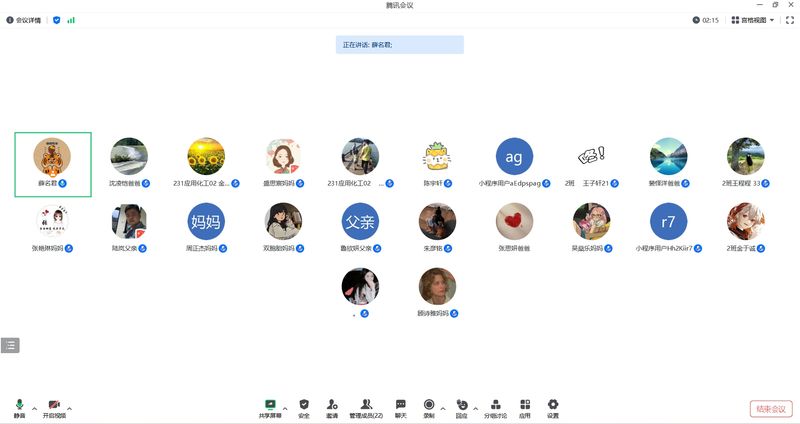Toggle 开启视频 camera on
Viewport: 800px width, 424px height.
point(54,407)
